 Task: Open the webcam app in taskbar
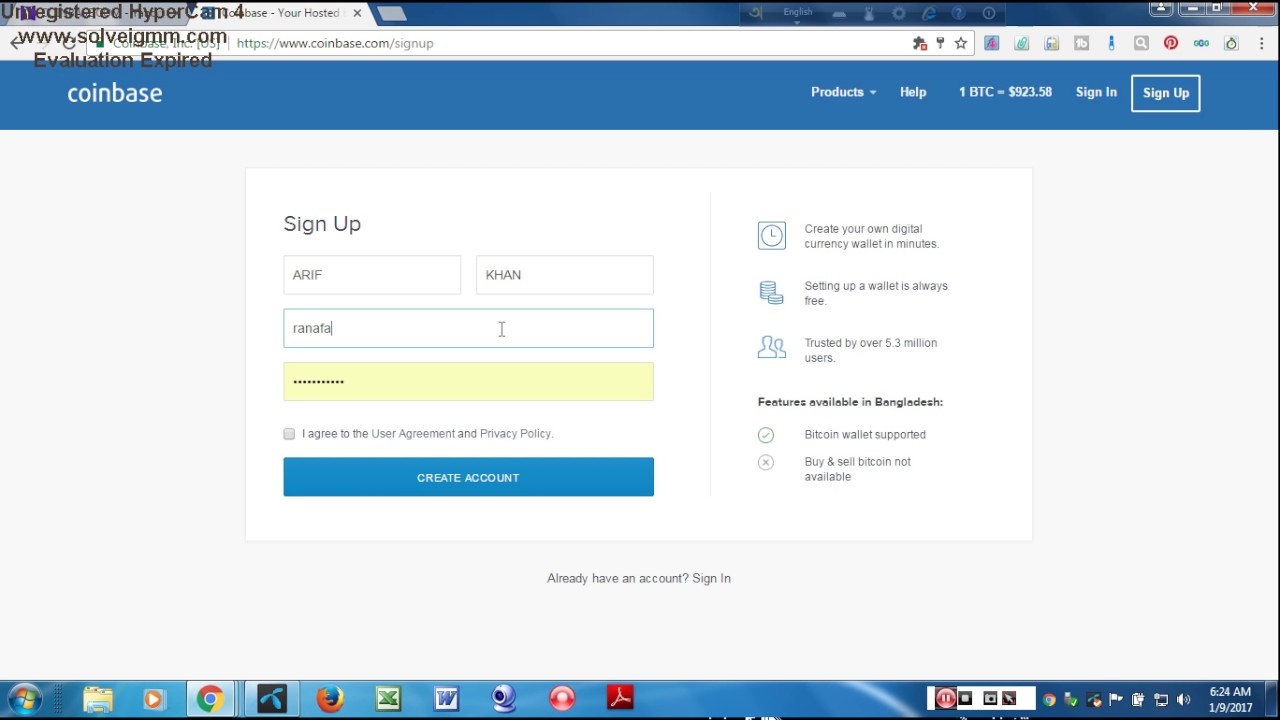[504, 699]
